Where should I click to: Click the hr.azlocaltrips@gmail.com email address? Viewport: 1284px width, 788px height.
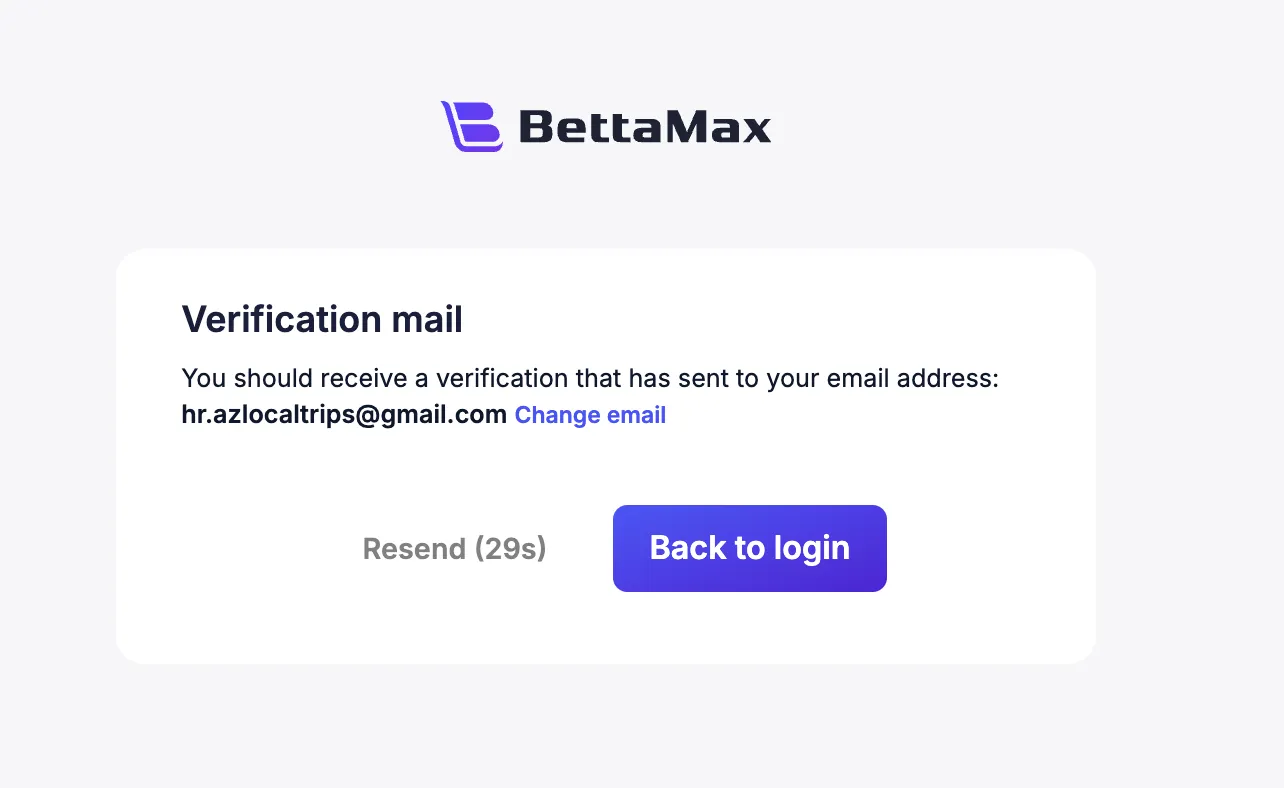(x=344, y=415)
